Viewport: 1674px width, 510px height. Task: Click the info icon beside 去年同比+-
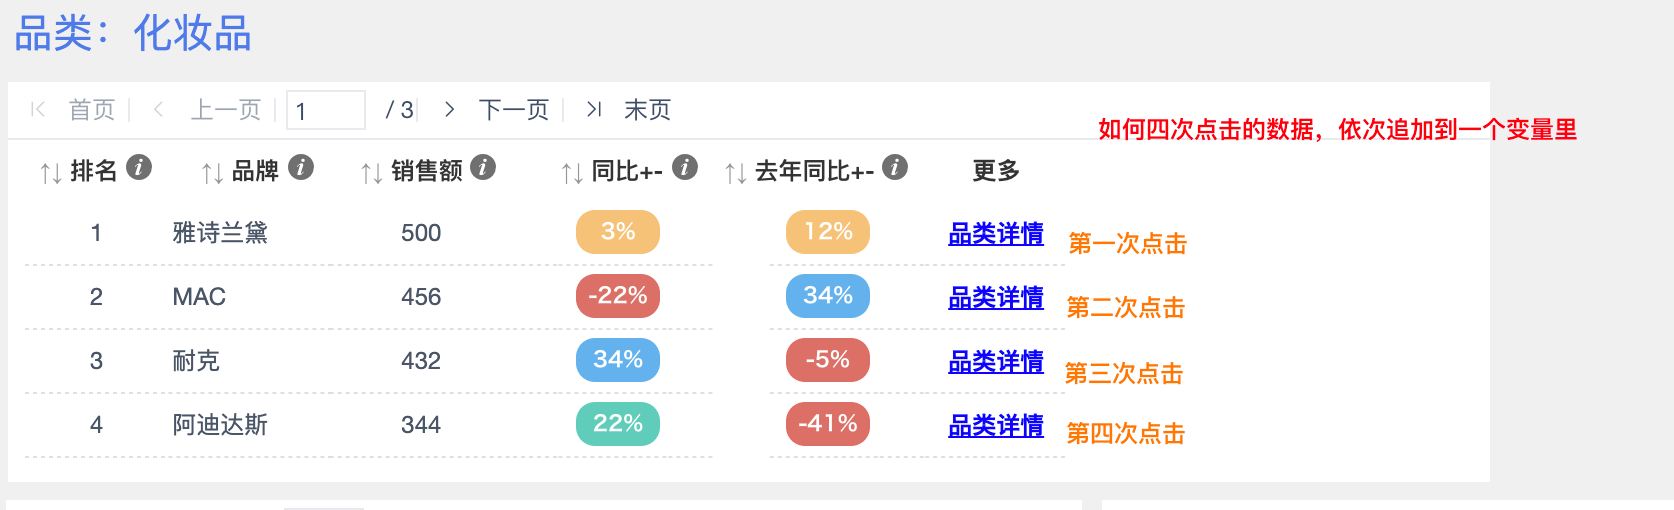point(895,167)
